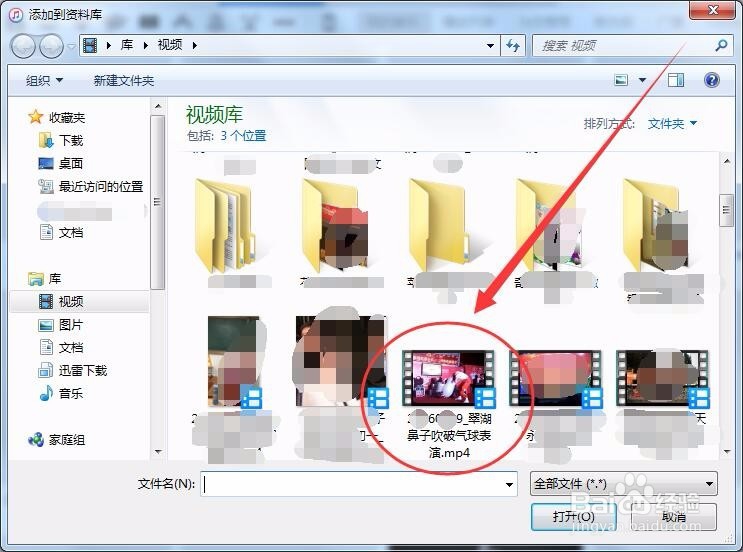The width and height of the screenshot is (743, 552).
Task: Click the 打开(O) button
Action: click(573, 516)
